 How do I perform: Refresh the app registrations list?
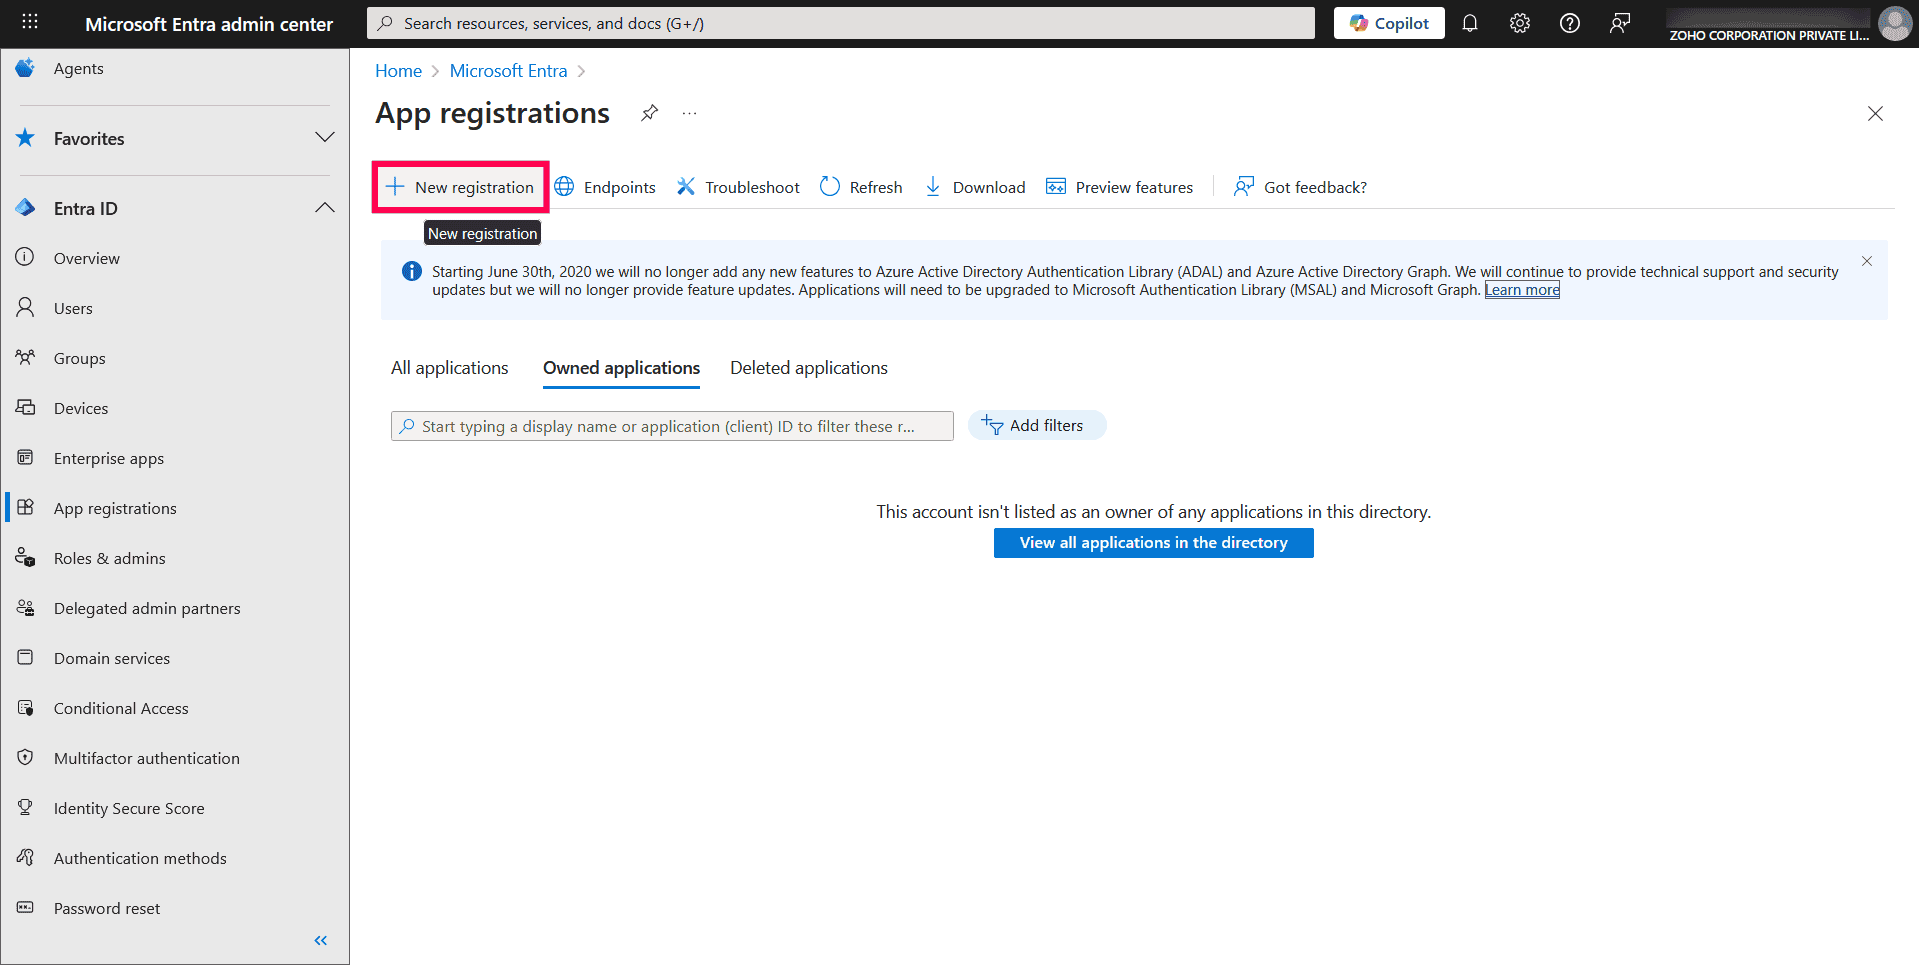pyautogui.click(x=860, y=186)
